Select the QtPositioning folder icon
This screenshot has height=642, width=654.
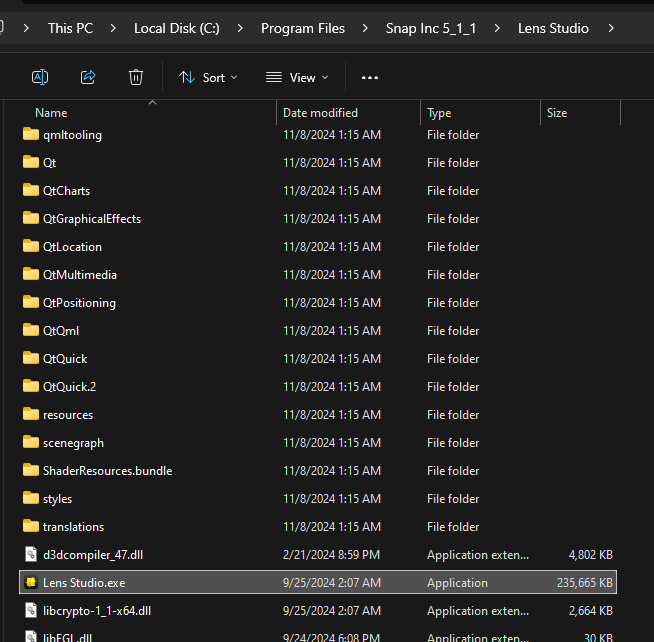pyautogui.click(x=31, y=302)
